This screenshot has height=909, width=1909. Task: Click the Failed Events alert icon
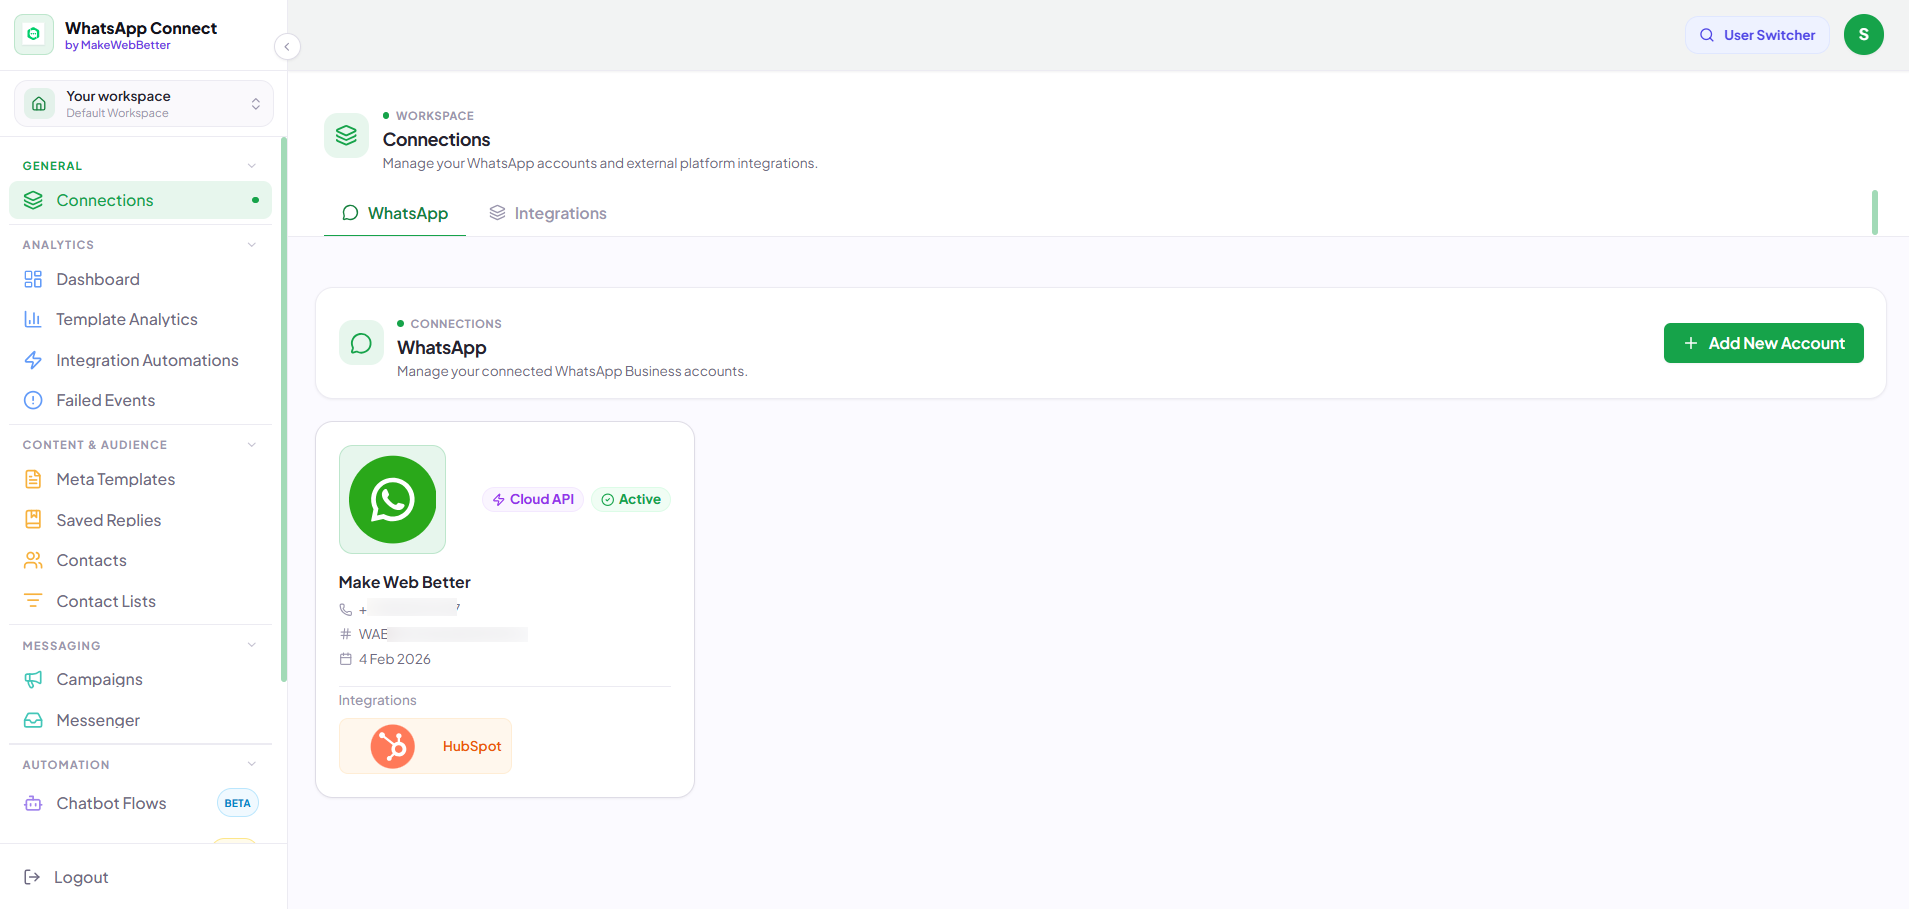33,400
